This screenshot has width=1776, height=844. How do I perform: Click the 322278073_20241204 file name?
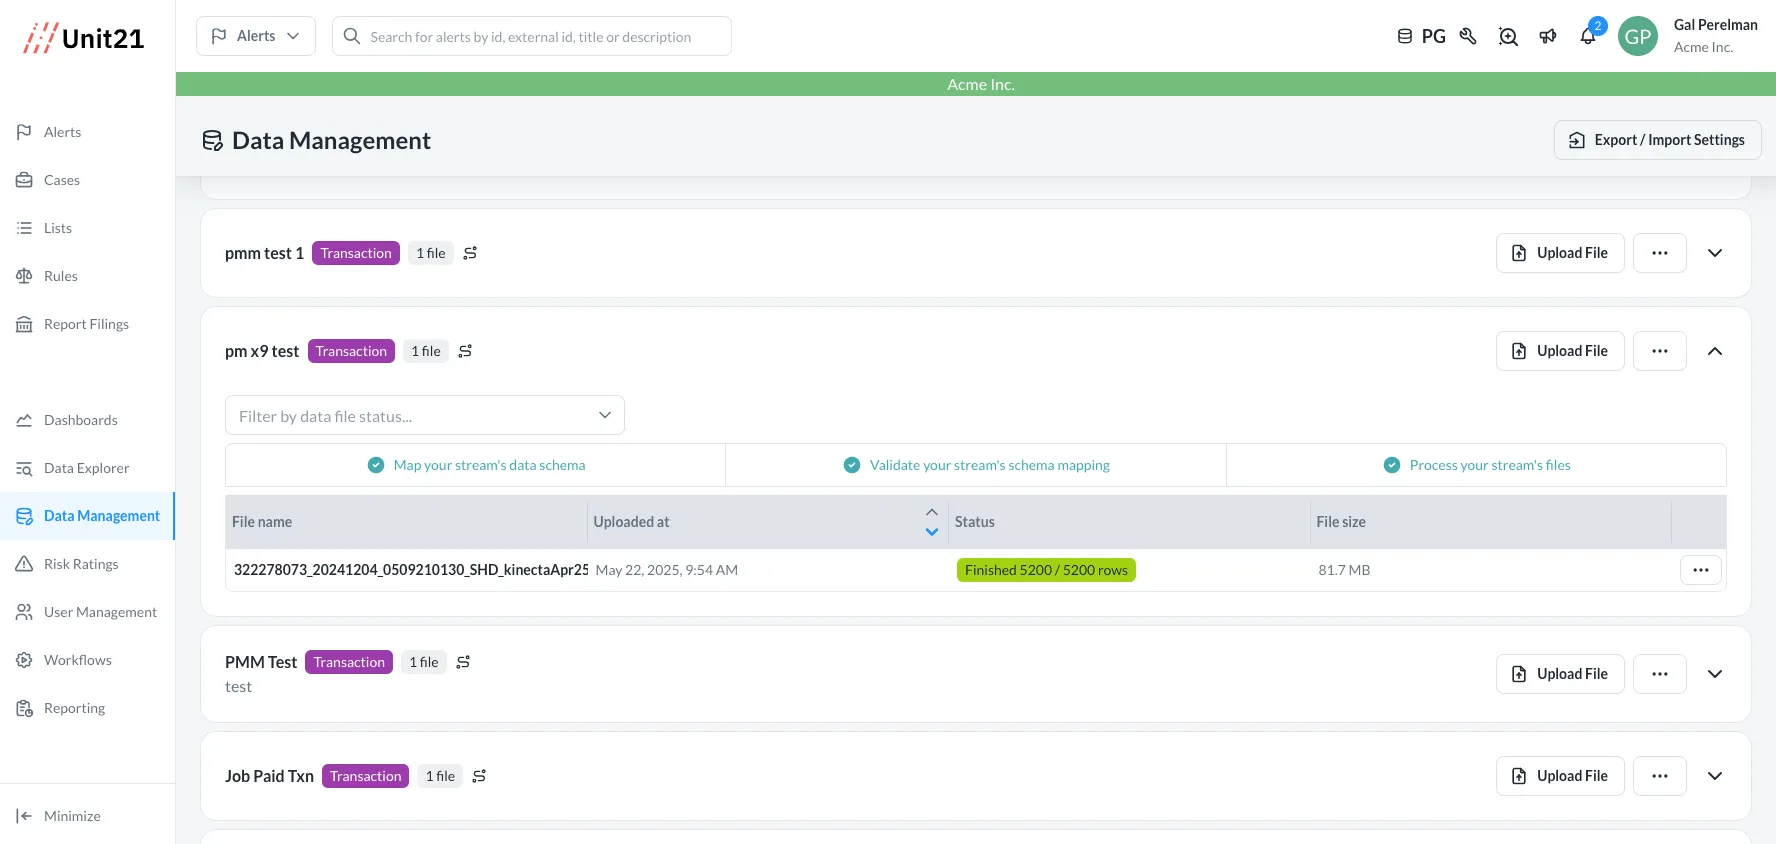pos(410,570)
